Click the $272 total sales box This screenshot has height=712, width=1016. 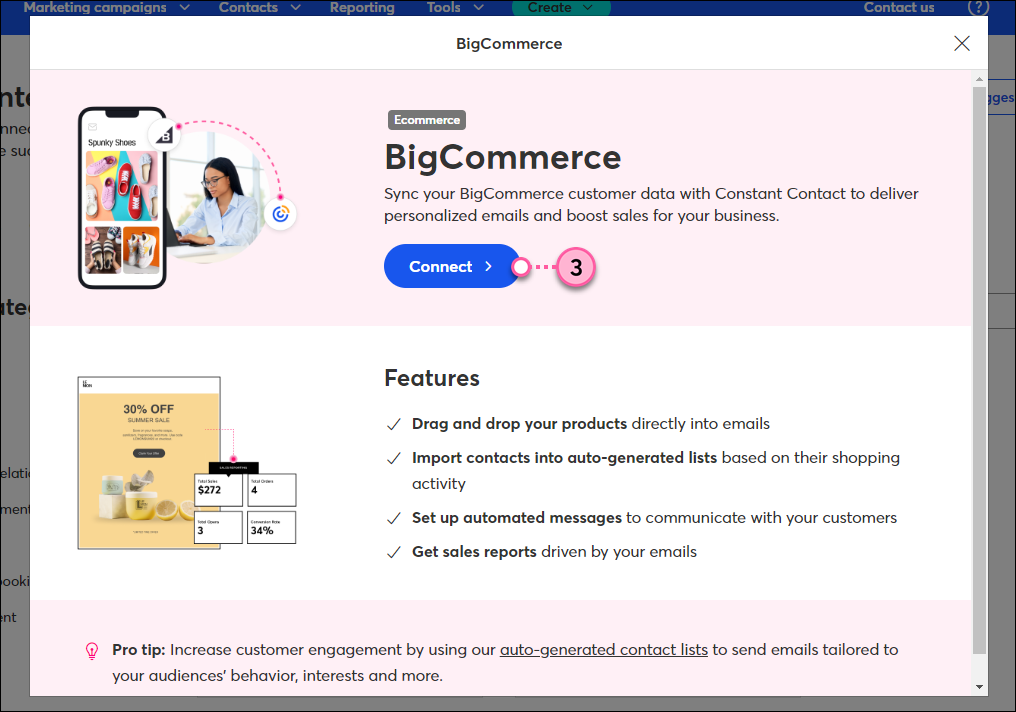218,490
